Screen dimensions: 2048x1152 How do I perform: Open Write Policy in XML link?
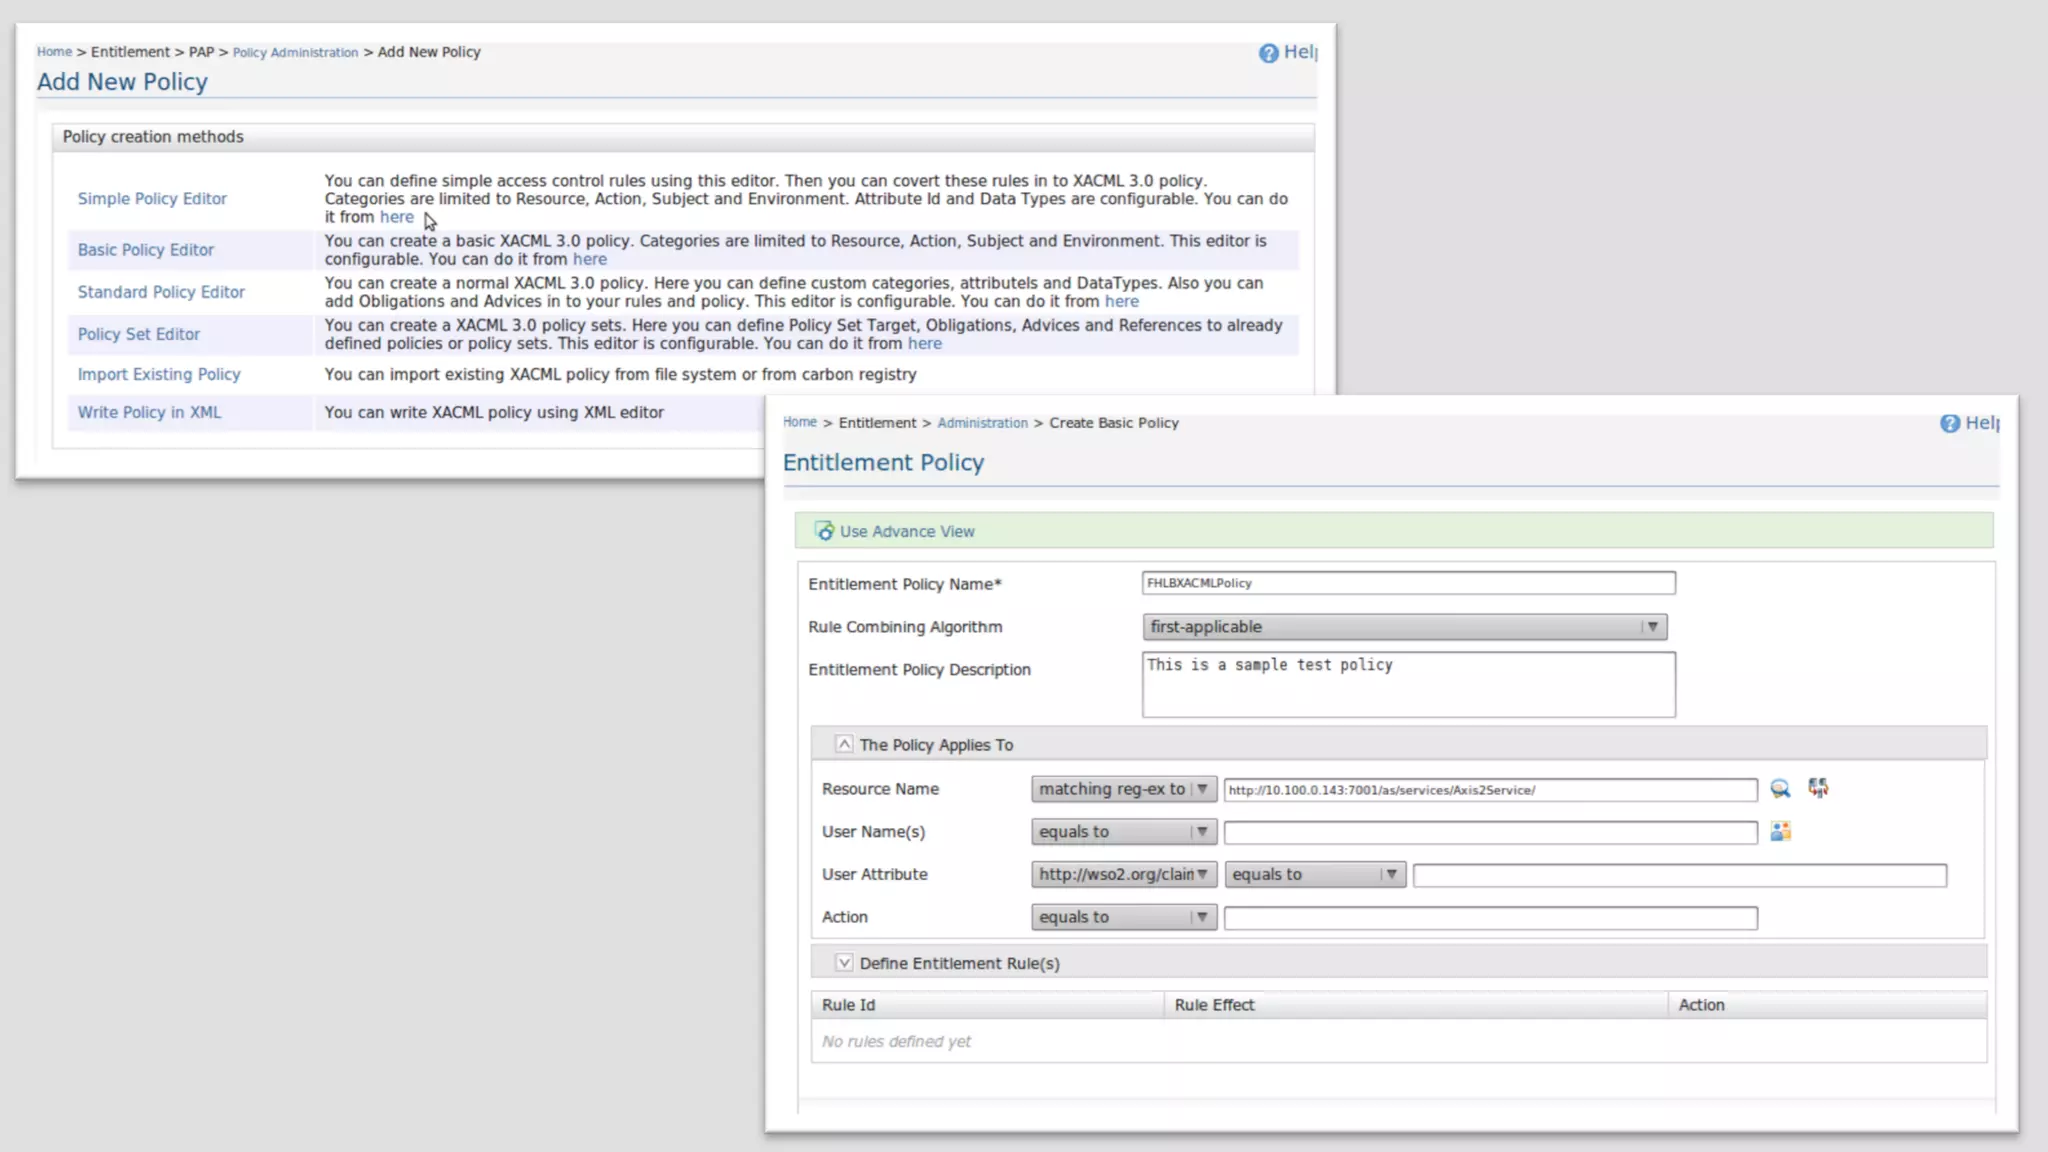150,412
